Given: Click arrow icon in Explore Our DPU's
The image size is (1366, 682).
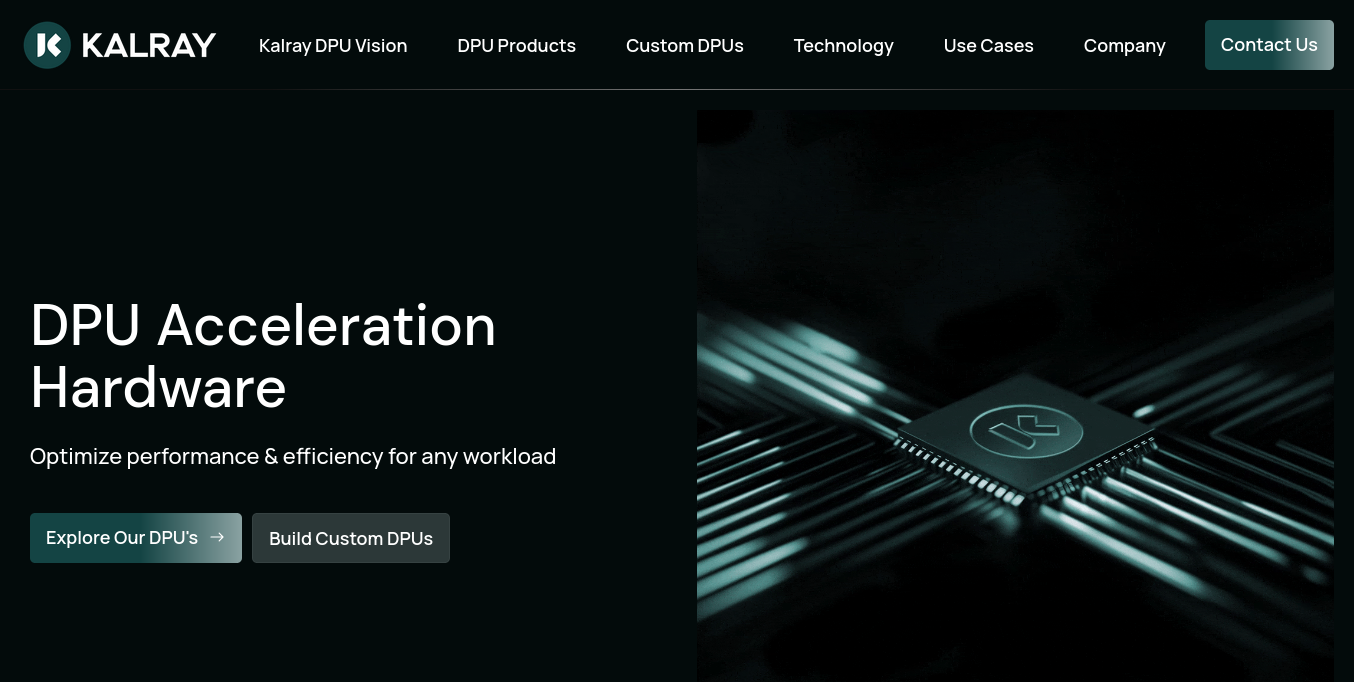Looking at the screenshot, I should pos(217,538).
